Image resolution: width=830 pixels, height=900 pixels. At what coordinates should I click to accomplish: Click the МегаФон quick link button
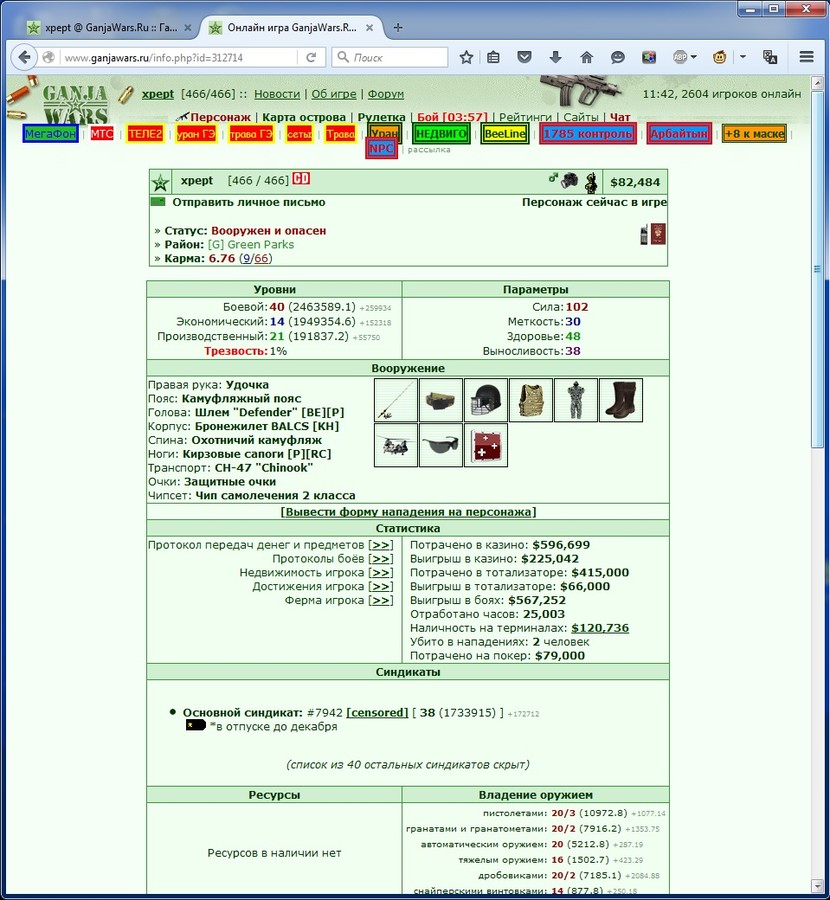[51, 134]
